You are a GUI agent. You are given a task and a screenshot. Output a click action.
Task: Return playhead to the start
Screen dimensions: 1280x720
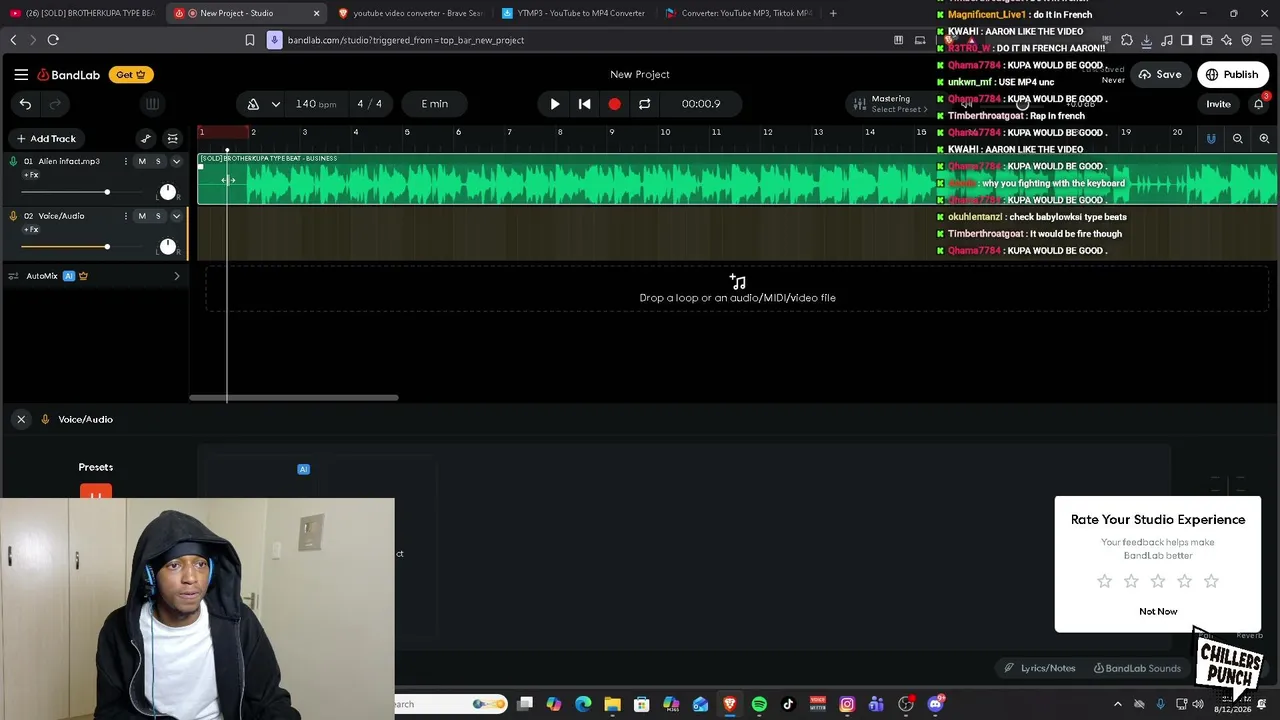click(585, 104)
